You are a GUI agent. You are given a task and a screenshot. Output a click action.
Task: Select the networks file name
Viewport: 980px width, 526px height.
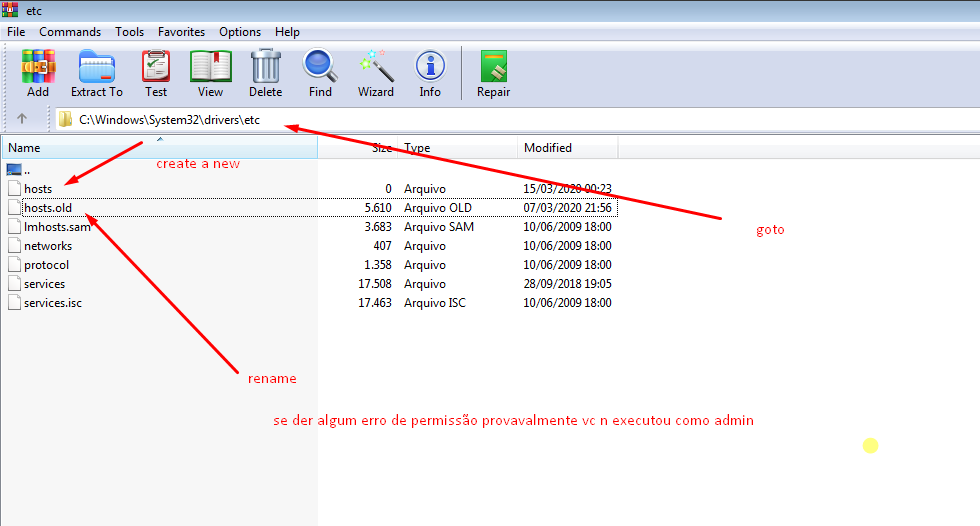point(48,246)
